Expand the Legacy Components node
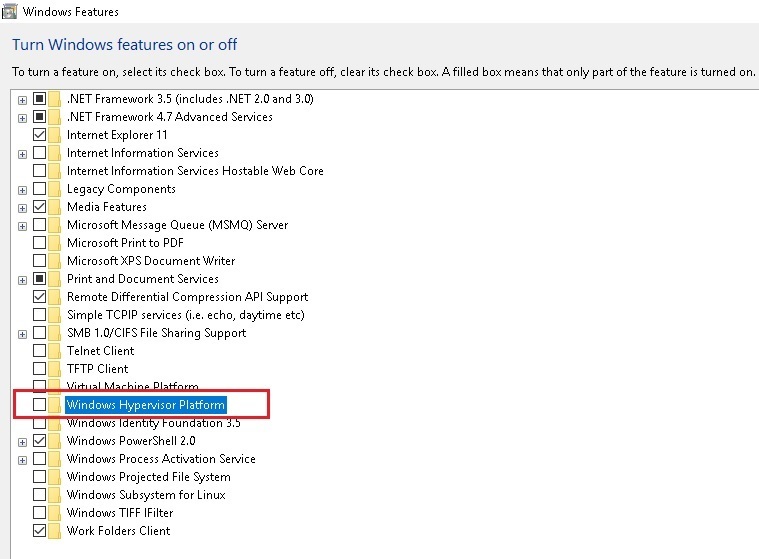 pyautogui.click(x=22, y=190)
